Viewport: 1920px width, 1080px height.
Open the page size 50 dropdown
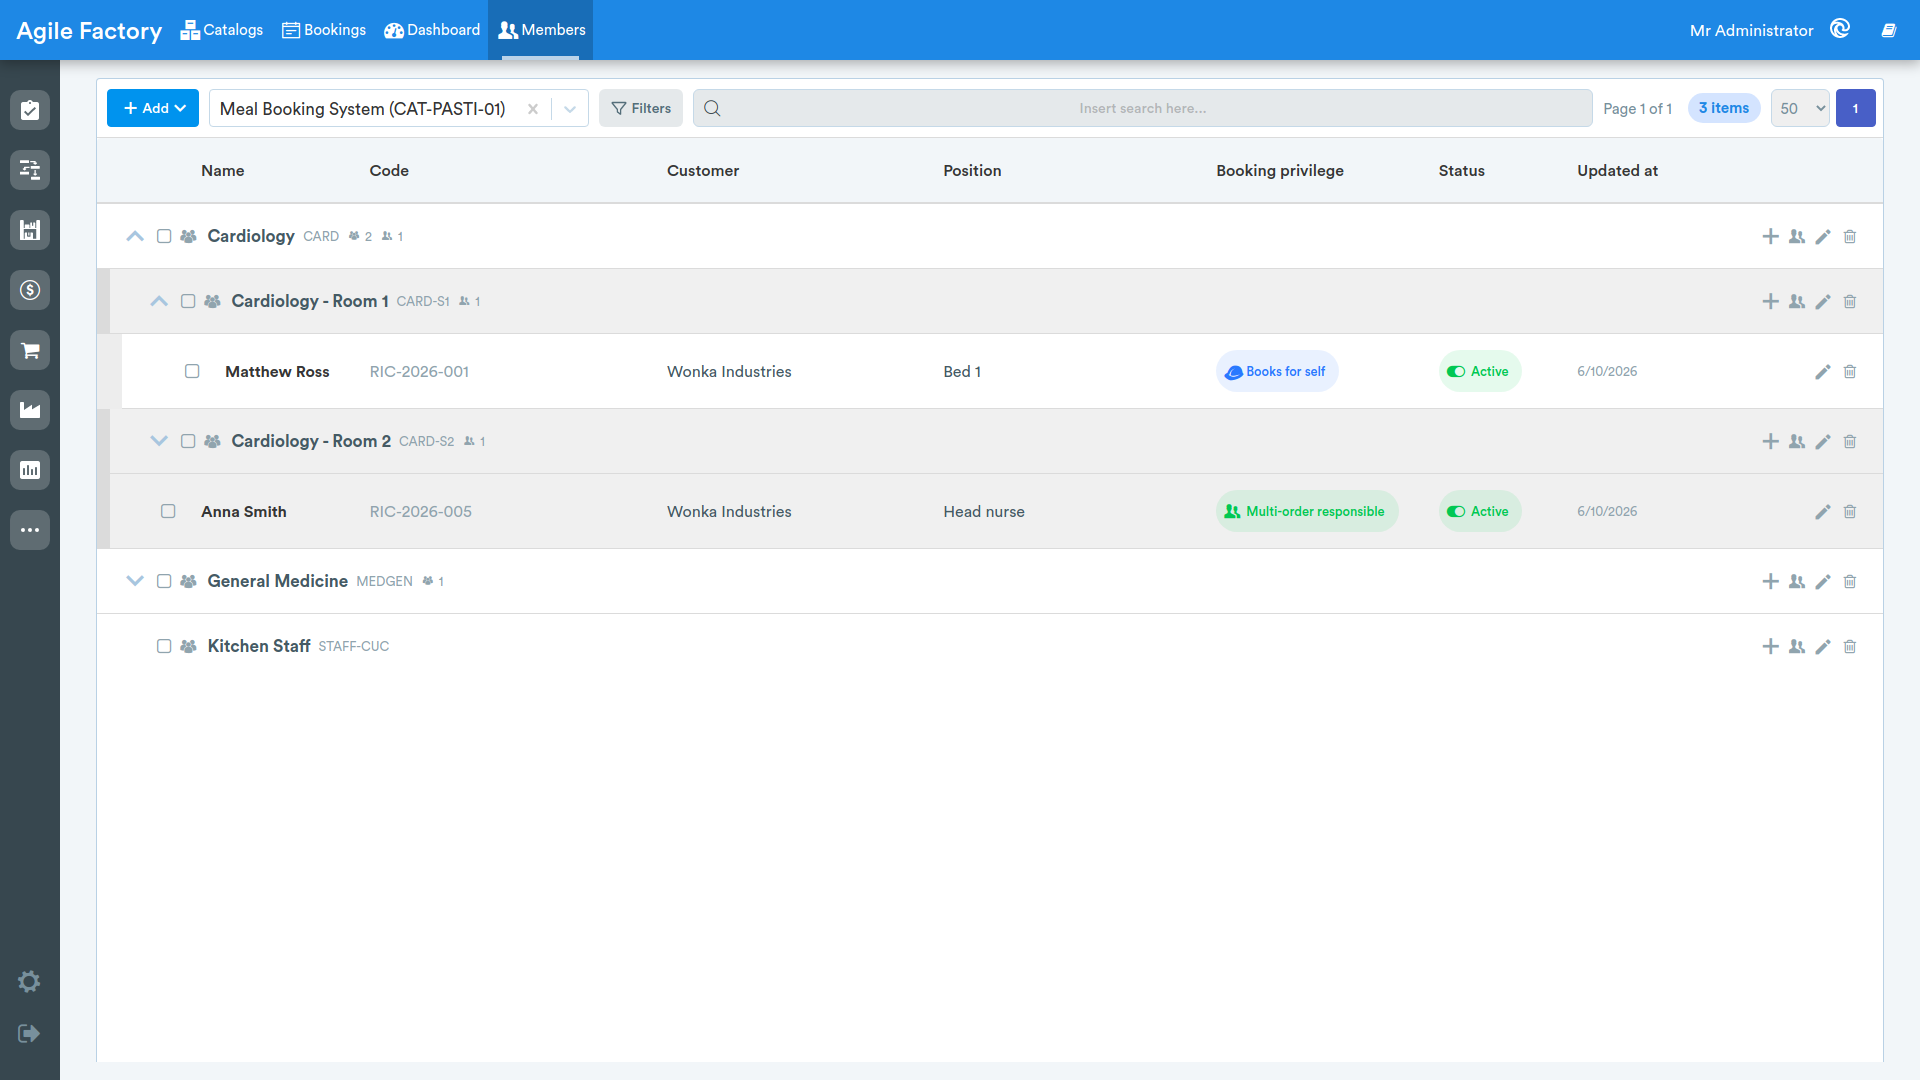[1800, 108]
